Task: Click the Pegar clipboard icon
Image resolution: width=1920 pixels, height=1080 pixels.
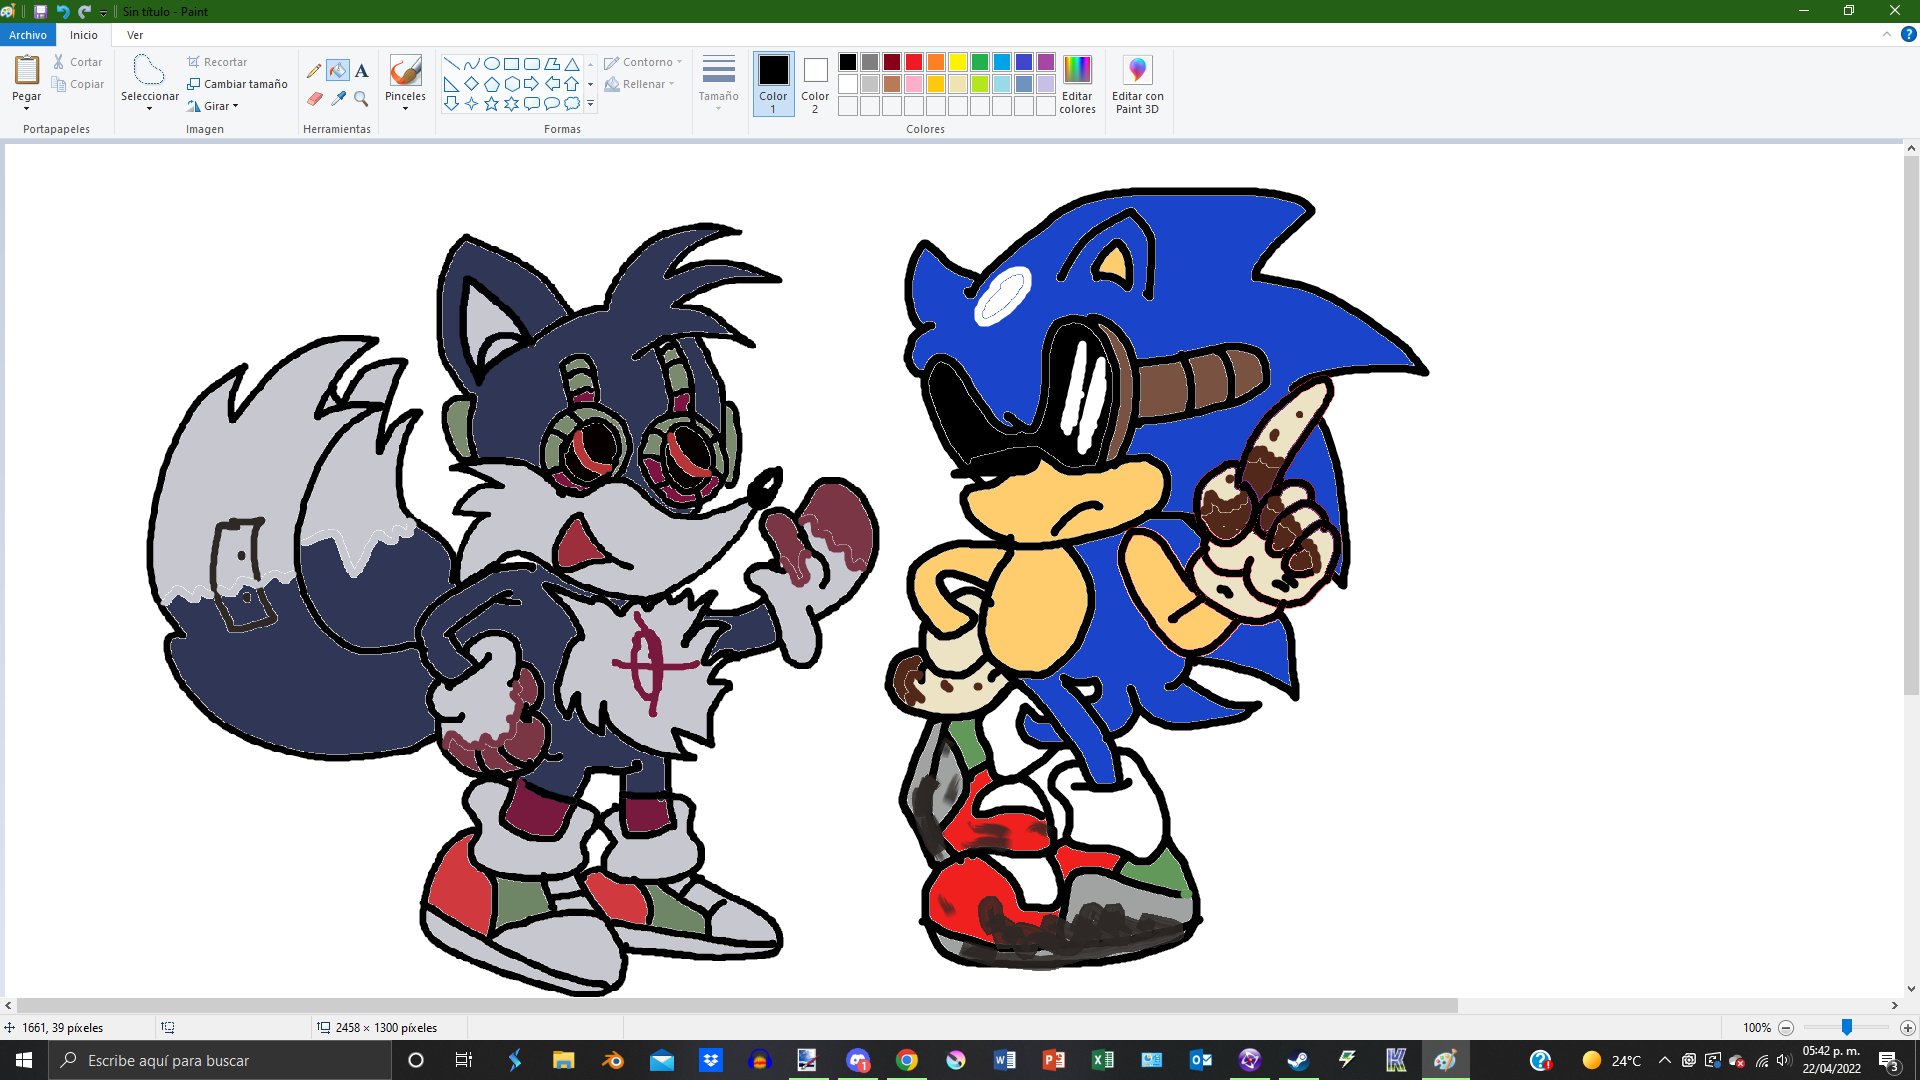Action: [27, 70]
